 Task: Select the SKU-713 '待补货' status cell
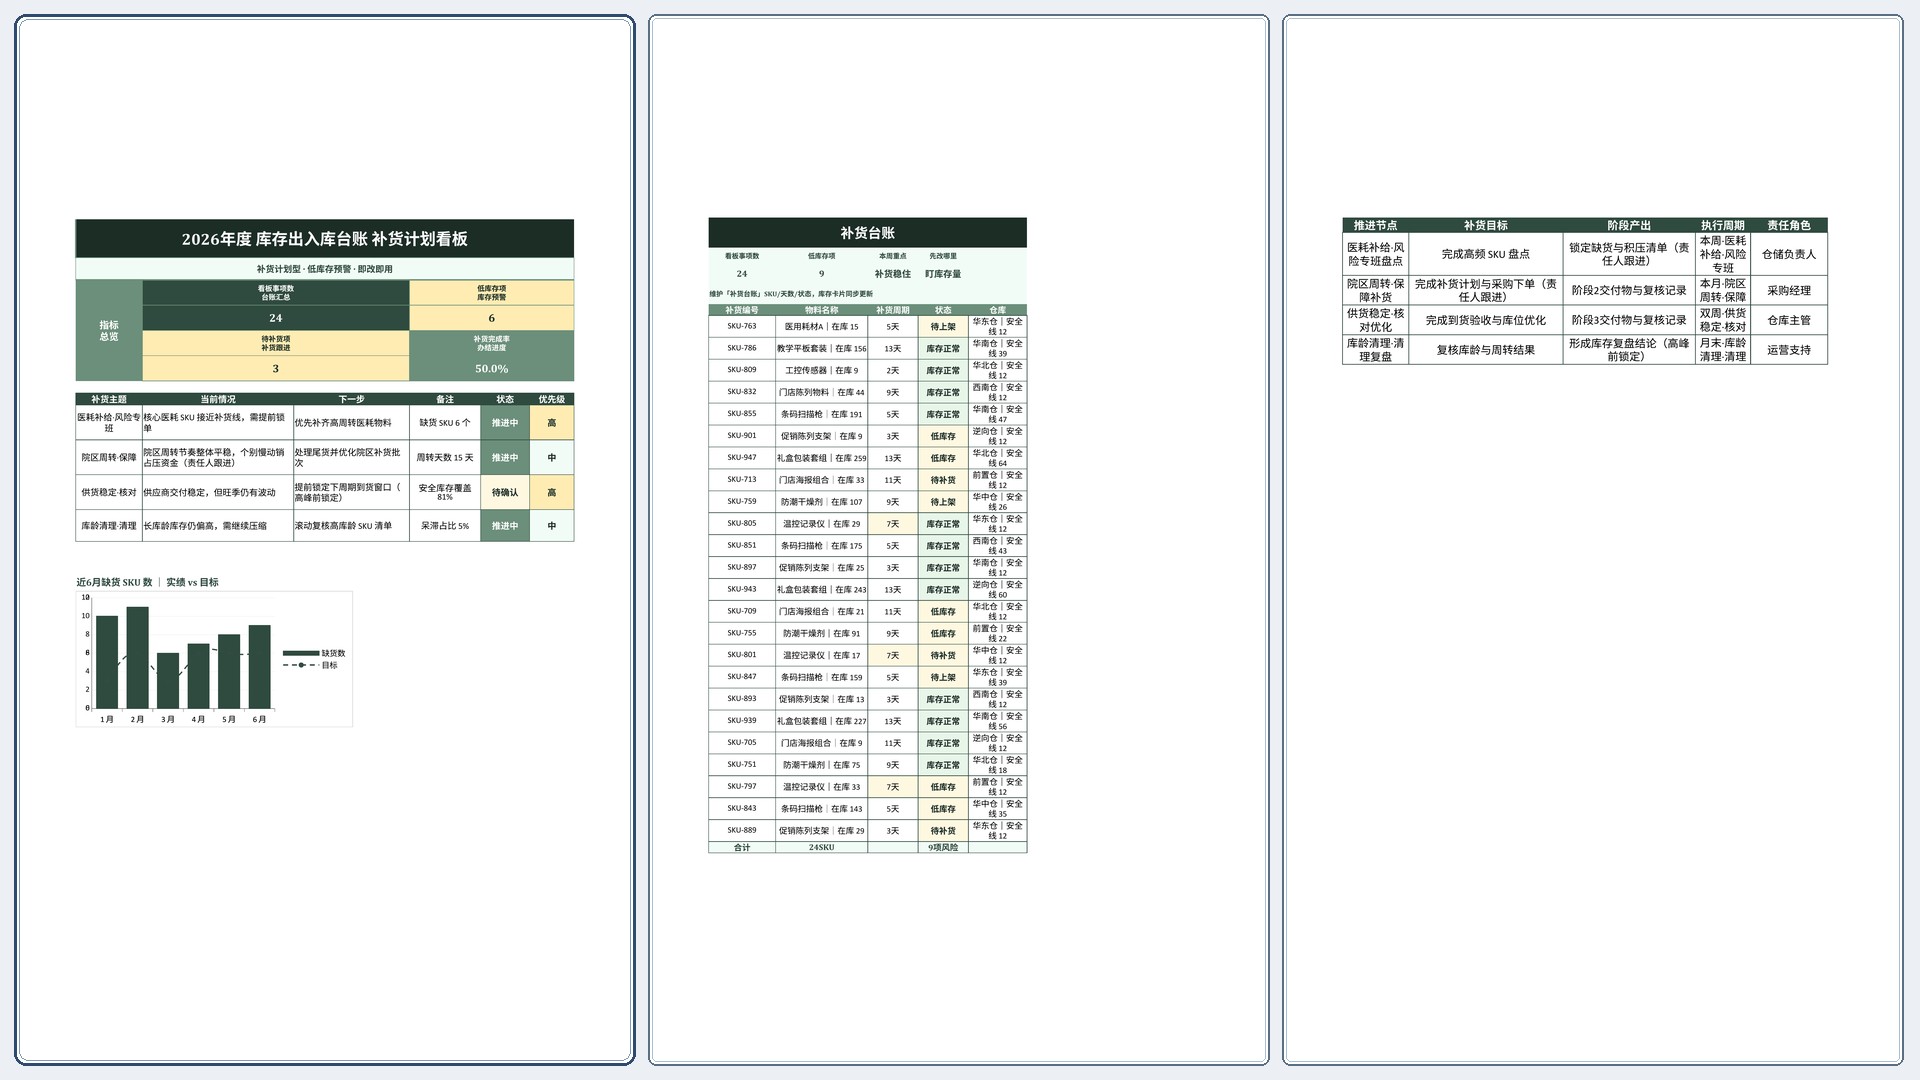pyautogui.click(x=943, y=481)
